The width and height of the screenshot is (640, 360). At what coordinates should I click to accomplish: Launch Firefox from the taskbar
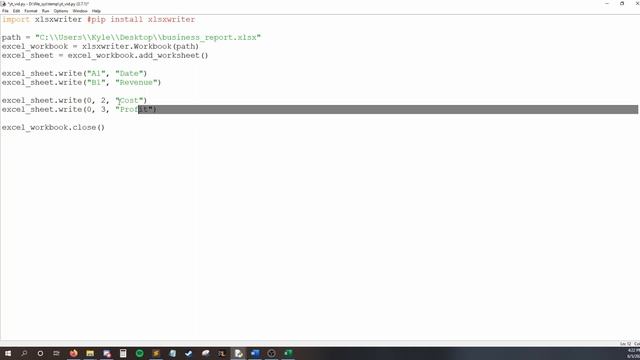click(73, 353)
